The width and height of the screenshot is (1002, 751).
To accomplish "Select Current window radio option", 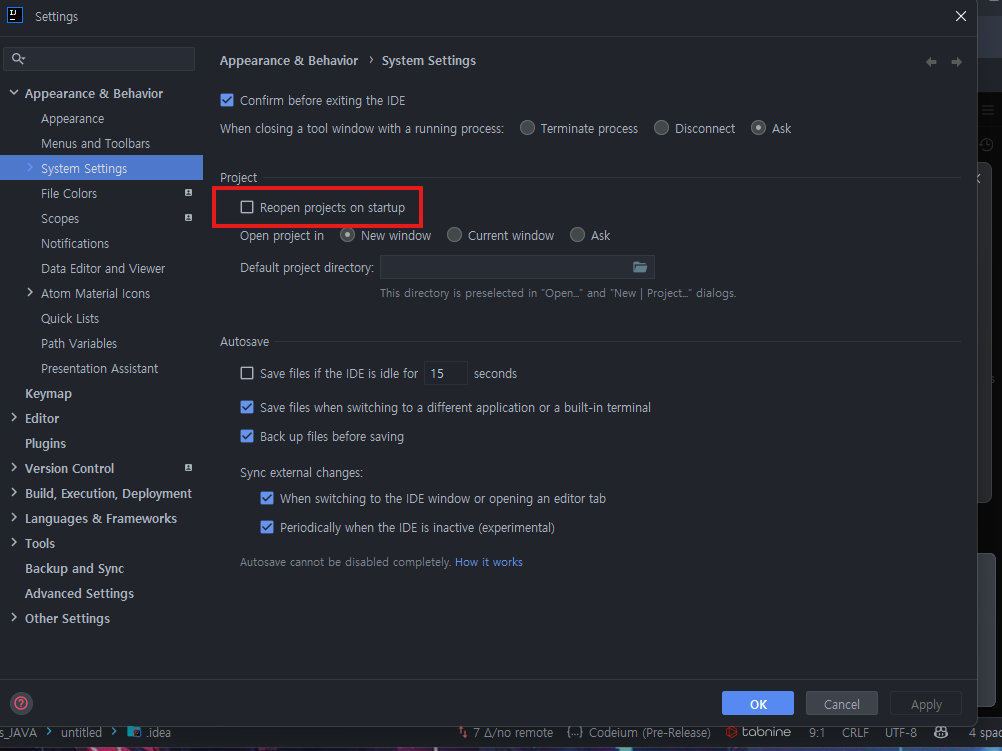I will click(x=454, y=235).
